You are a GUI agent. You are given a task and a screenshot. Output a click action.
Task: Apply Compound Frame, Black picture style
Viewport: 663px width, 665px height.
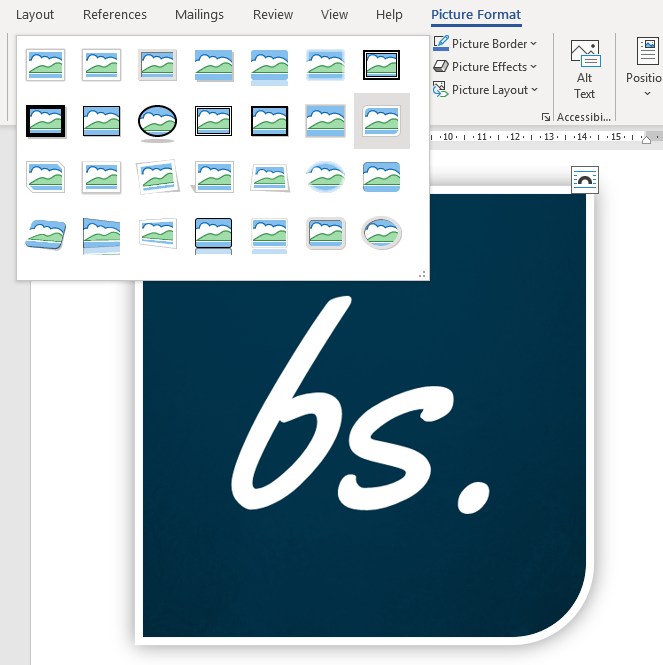click(x=213, y=121)
